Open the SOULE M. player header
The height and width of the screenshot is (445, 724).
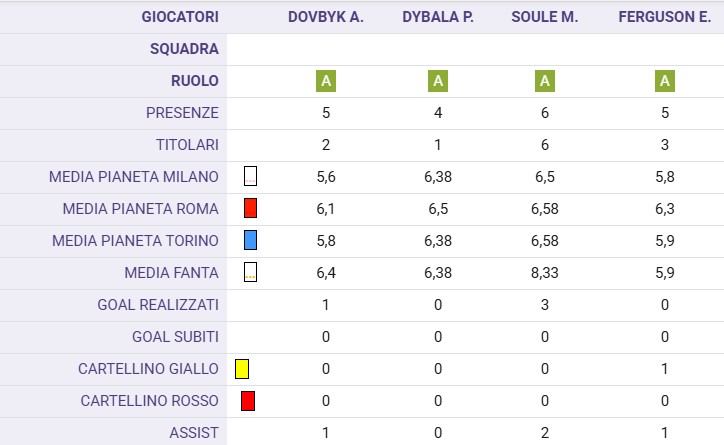545,17
